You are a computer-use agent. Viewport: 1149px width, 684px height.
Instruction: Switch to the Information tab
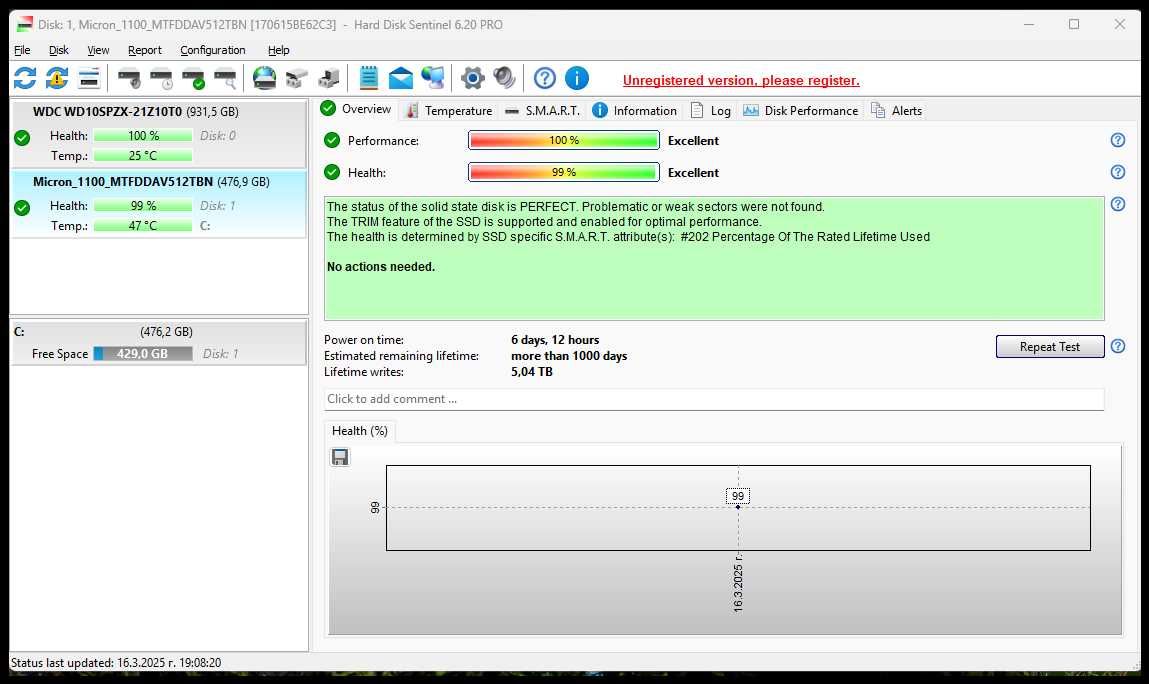635,111
